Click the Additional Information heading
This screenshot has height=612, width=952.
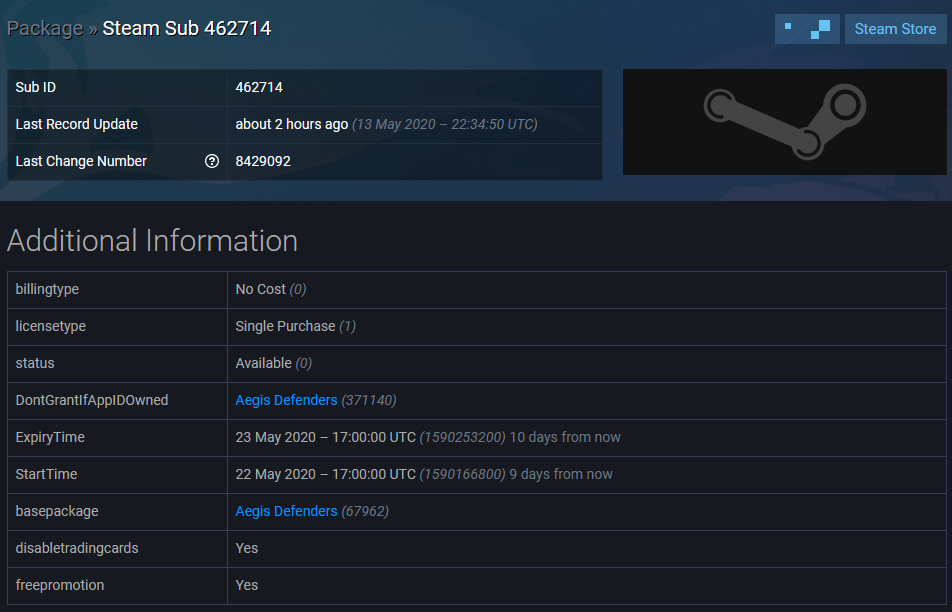pos(152,241)
